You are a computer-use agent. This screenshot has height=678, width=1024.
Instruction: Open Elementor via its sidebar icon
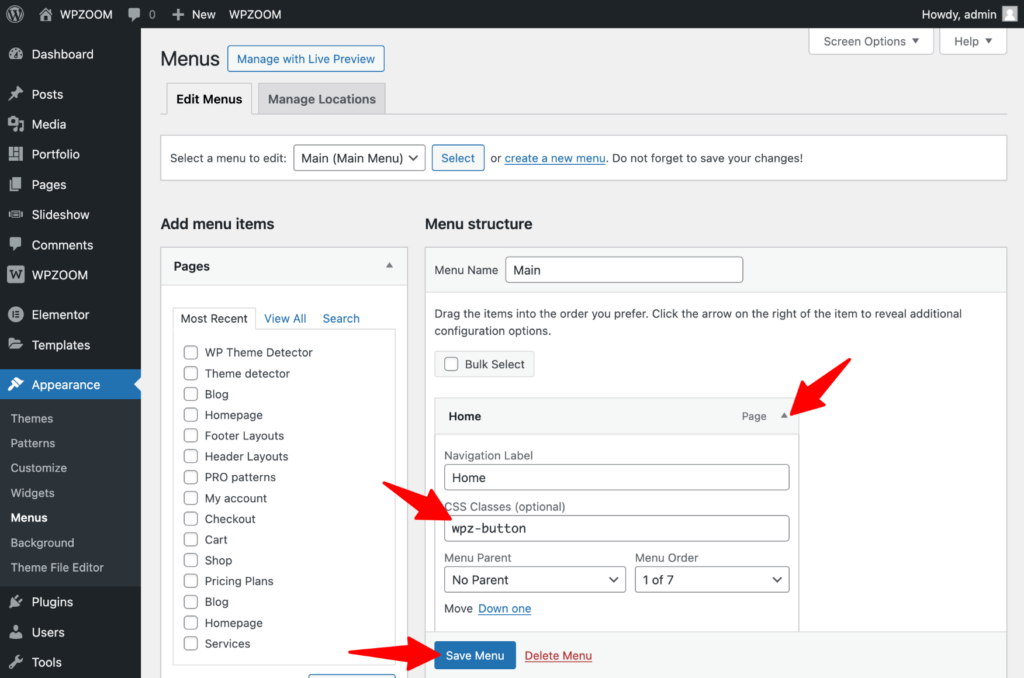(x=16, y=314)
